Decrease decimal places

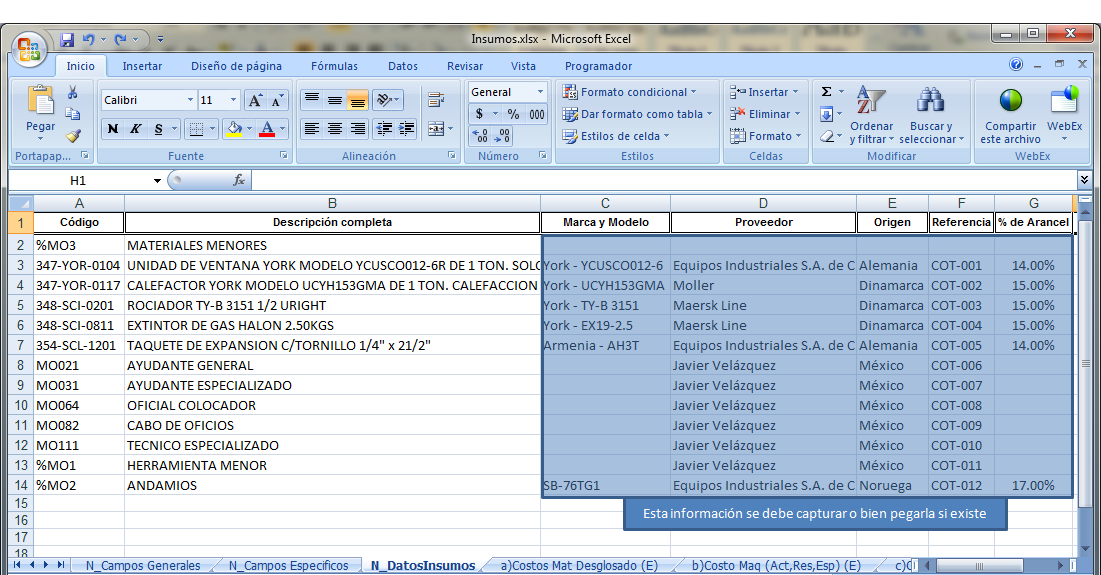point(502,136)
